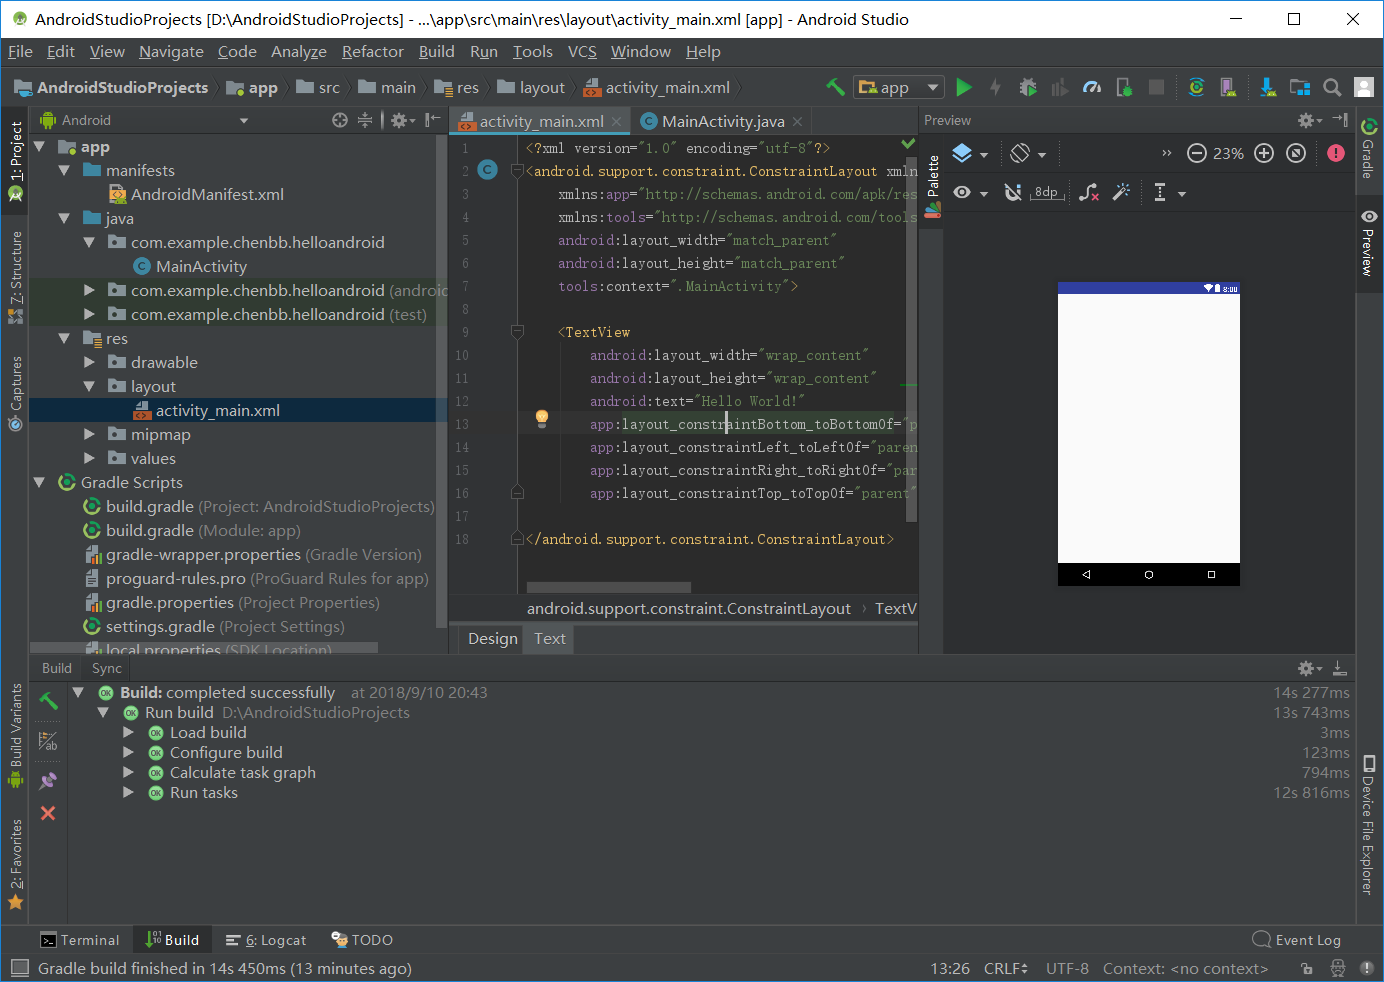Image resolution: width=1384 pixels, height=982 pixels.
Task: Open the Captures side tool window
Action: pyautogui.click(x=15, y=393)
